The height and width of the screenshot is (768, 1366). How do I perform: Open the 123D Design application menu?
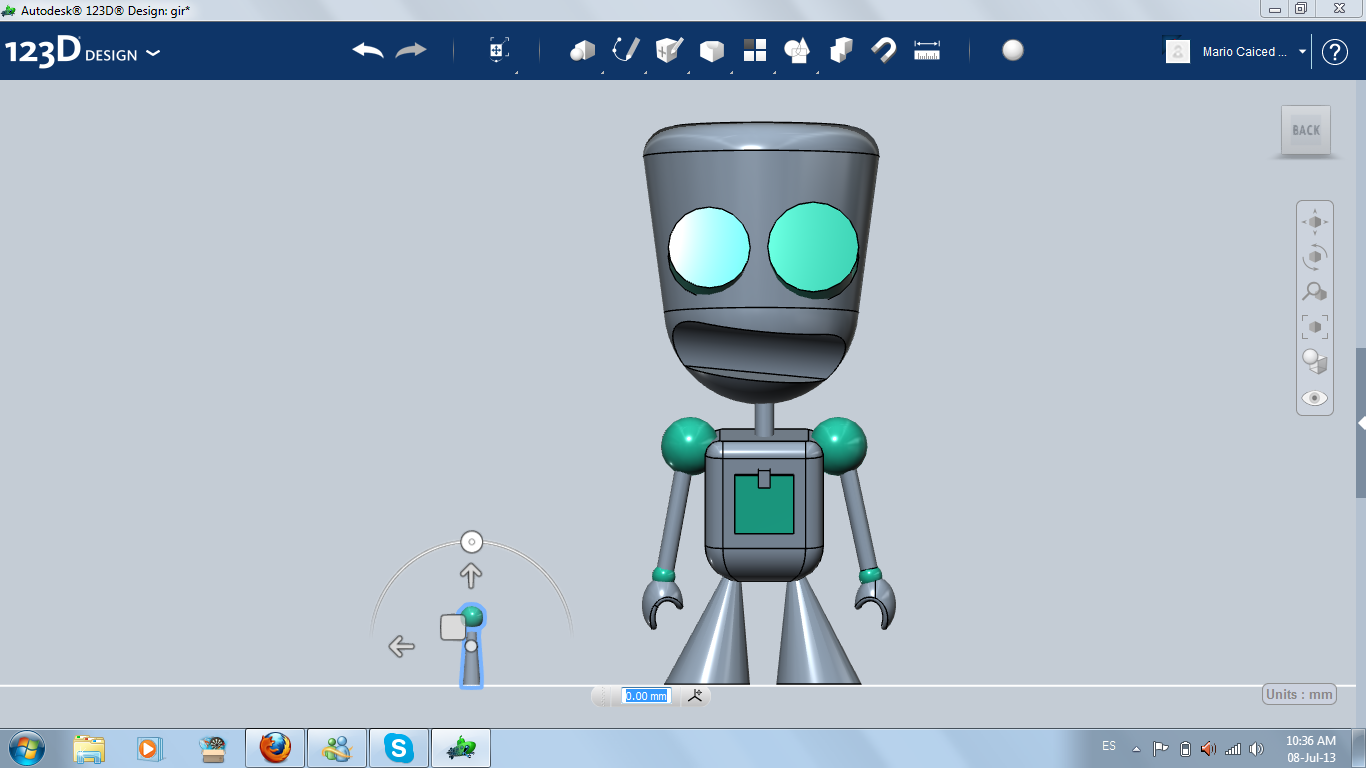pos(82,51)
